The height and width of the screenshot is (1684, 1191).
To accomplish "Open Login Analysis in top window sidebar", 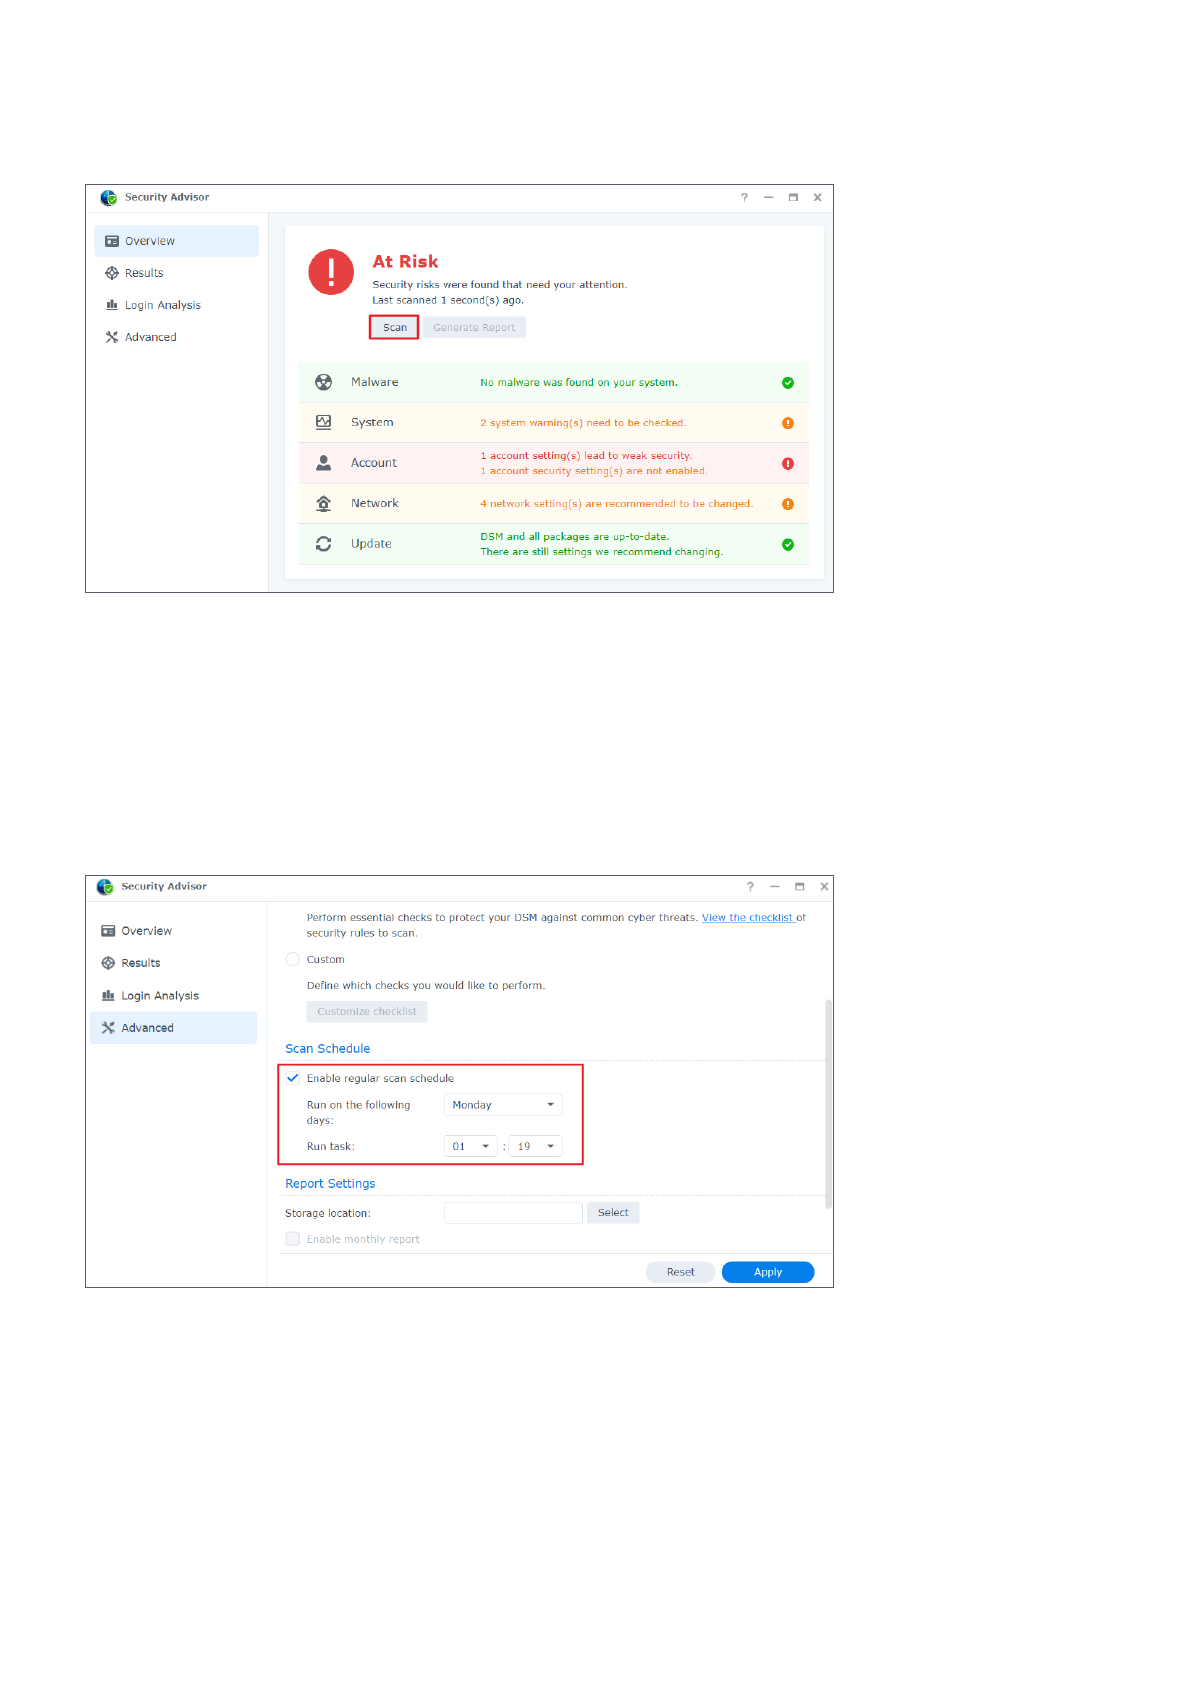I will click(x=162, y=305).
